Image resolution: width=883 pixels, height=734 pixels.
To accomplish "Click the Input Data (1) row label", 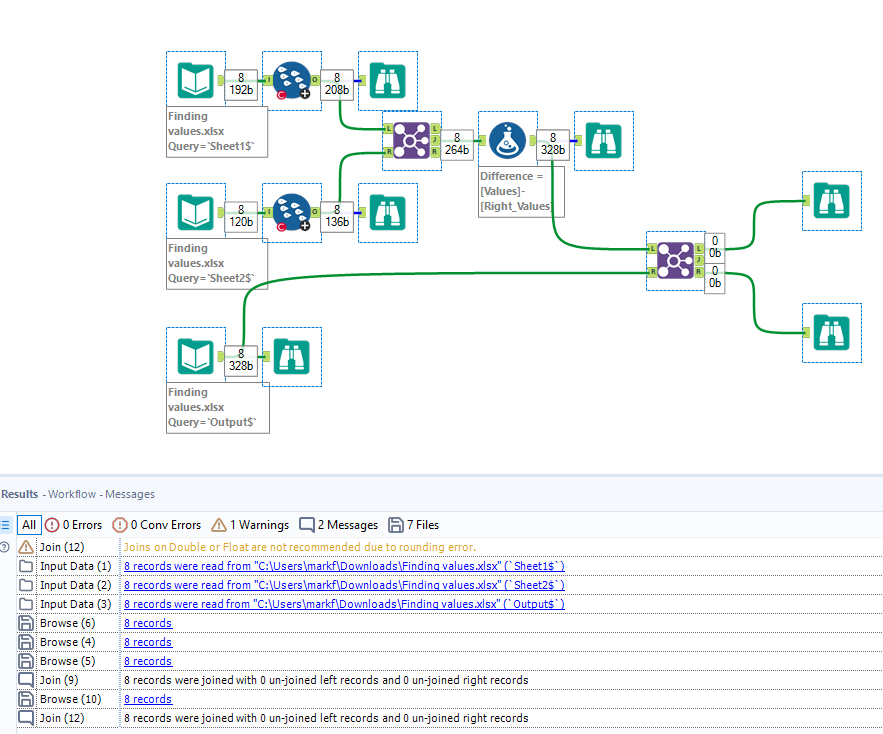I will point(75,566).
